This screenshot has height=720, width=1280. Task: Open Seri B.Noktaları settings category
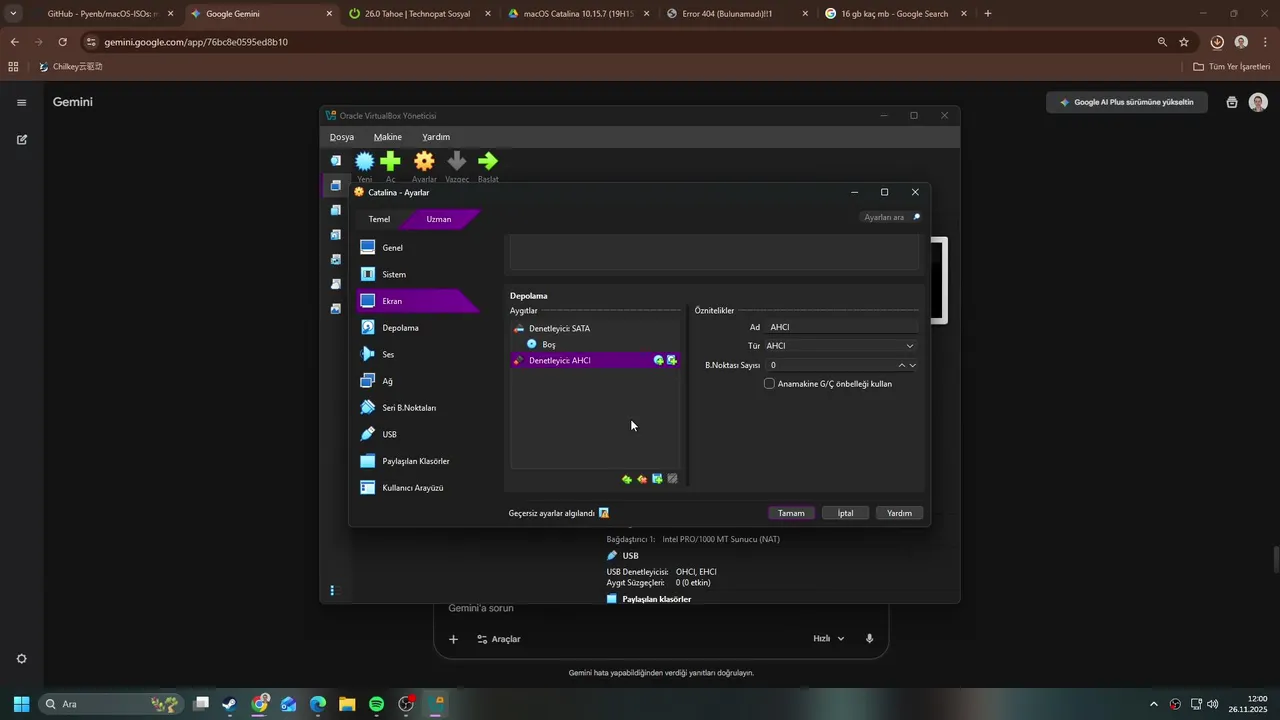click(419, 408)
